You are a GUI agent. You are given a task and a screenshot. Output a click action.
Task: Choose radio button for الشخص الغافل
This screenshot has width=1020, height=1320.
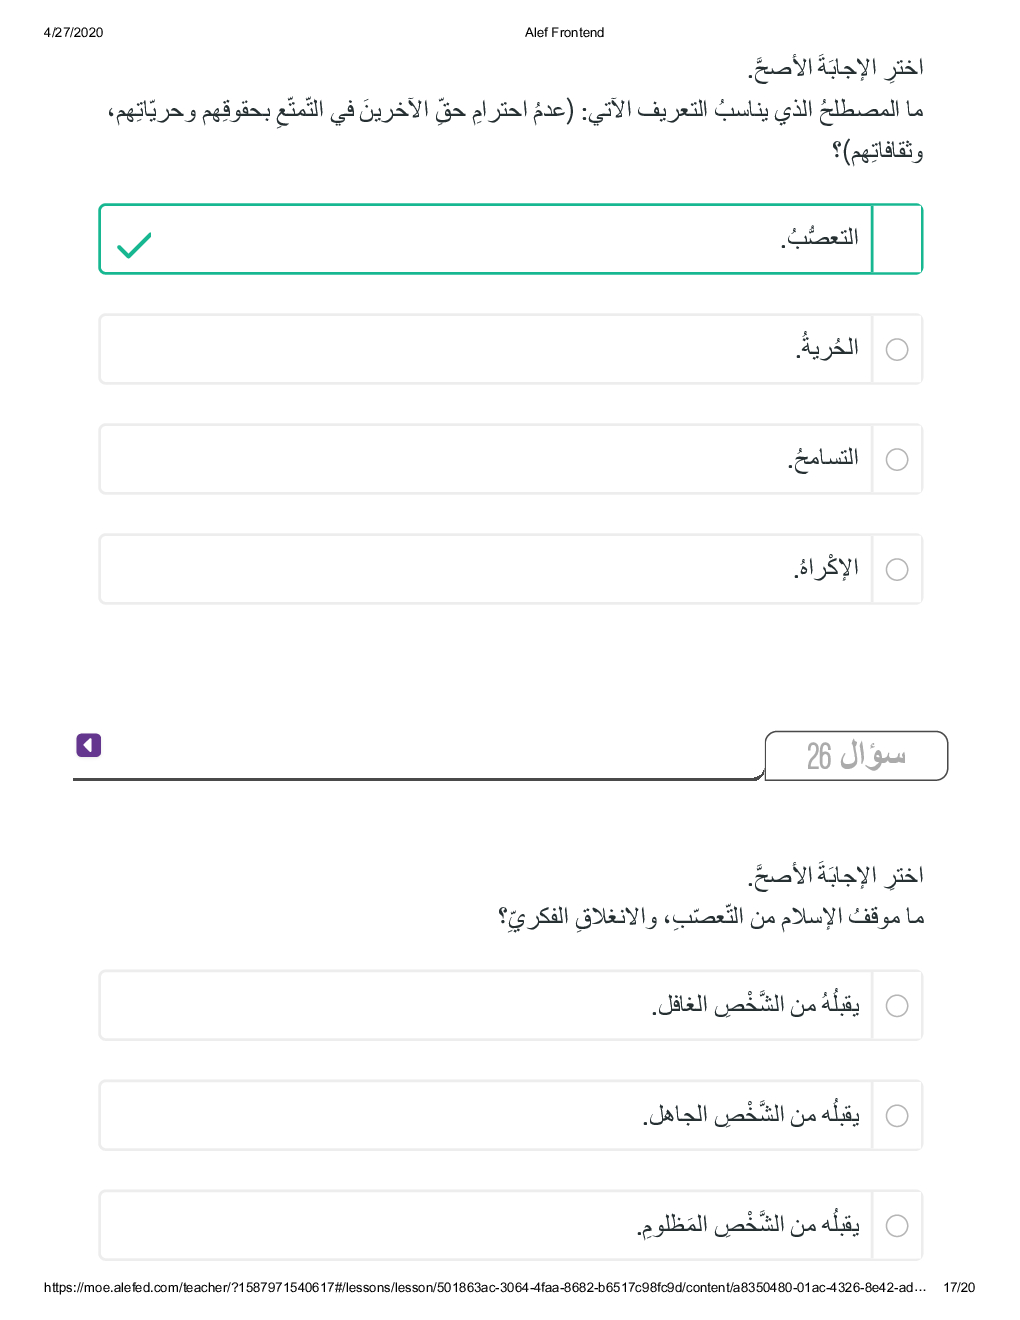[897, 1005]
